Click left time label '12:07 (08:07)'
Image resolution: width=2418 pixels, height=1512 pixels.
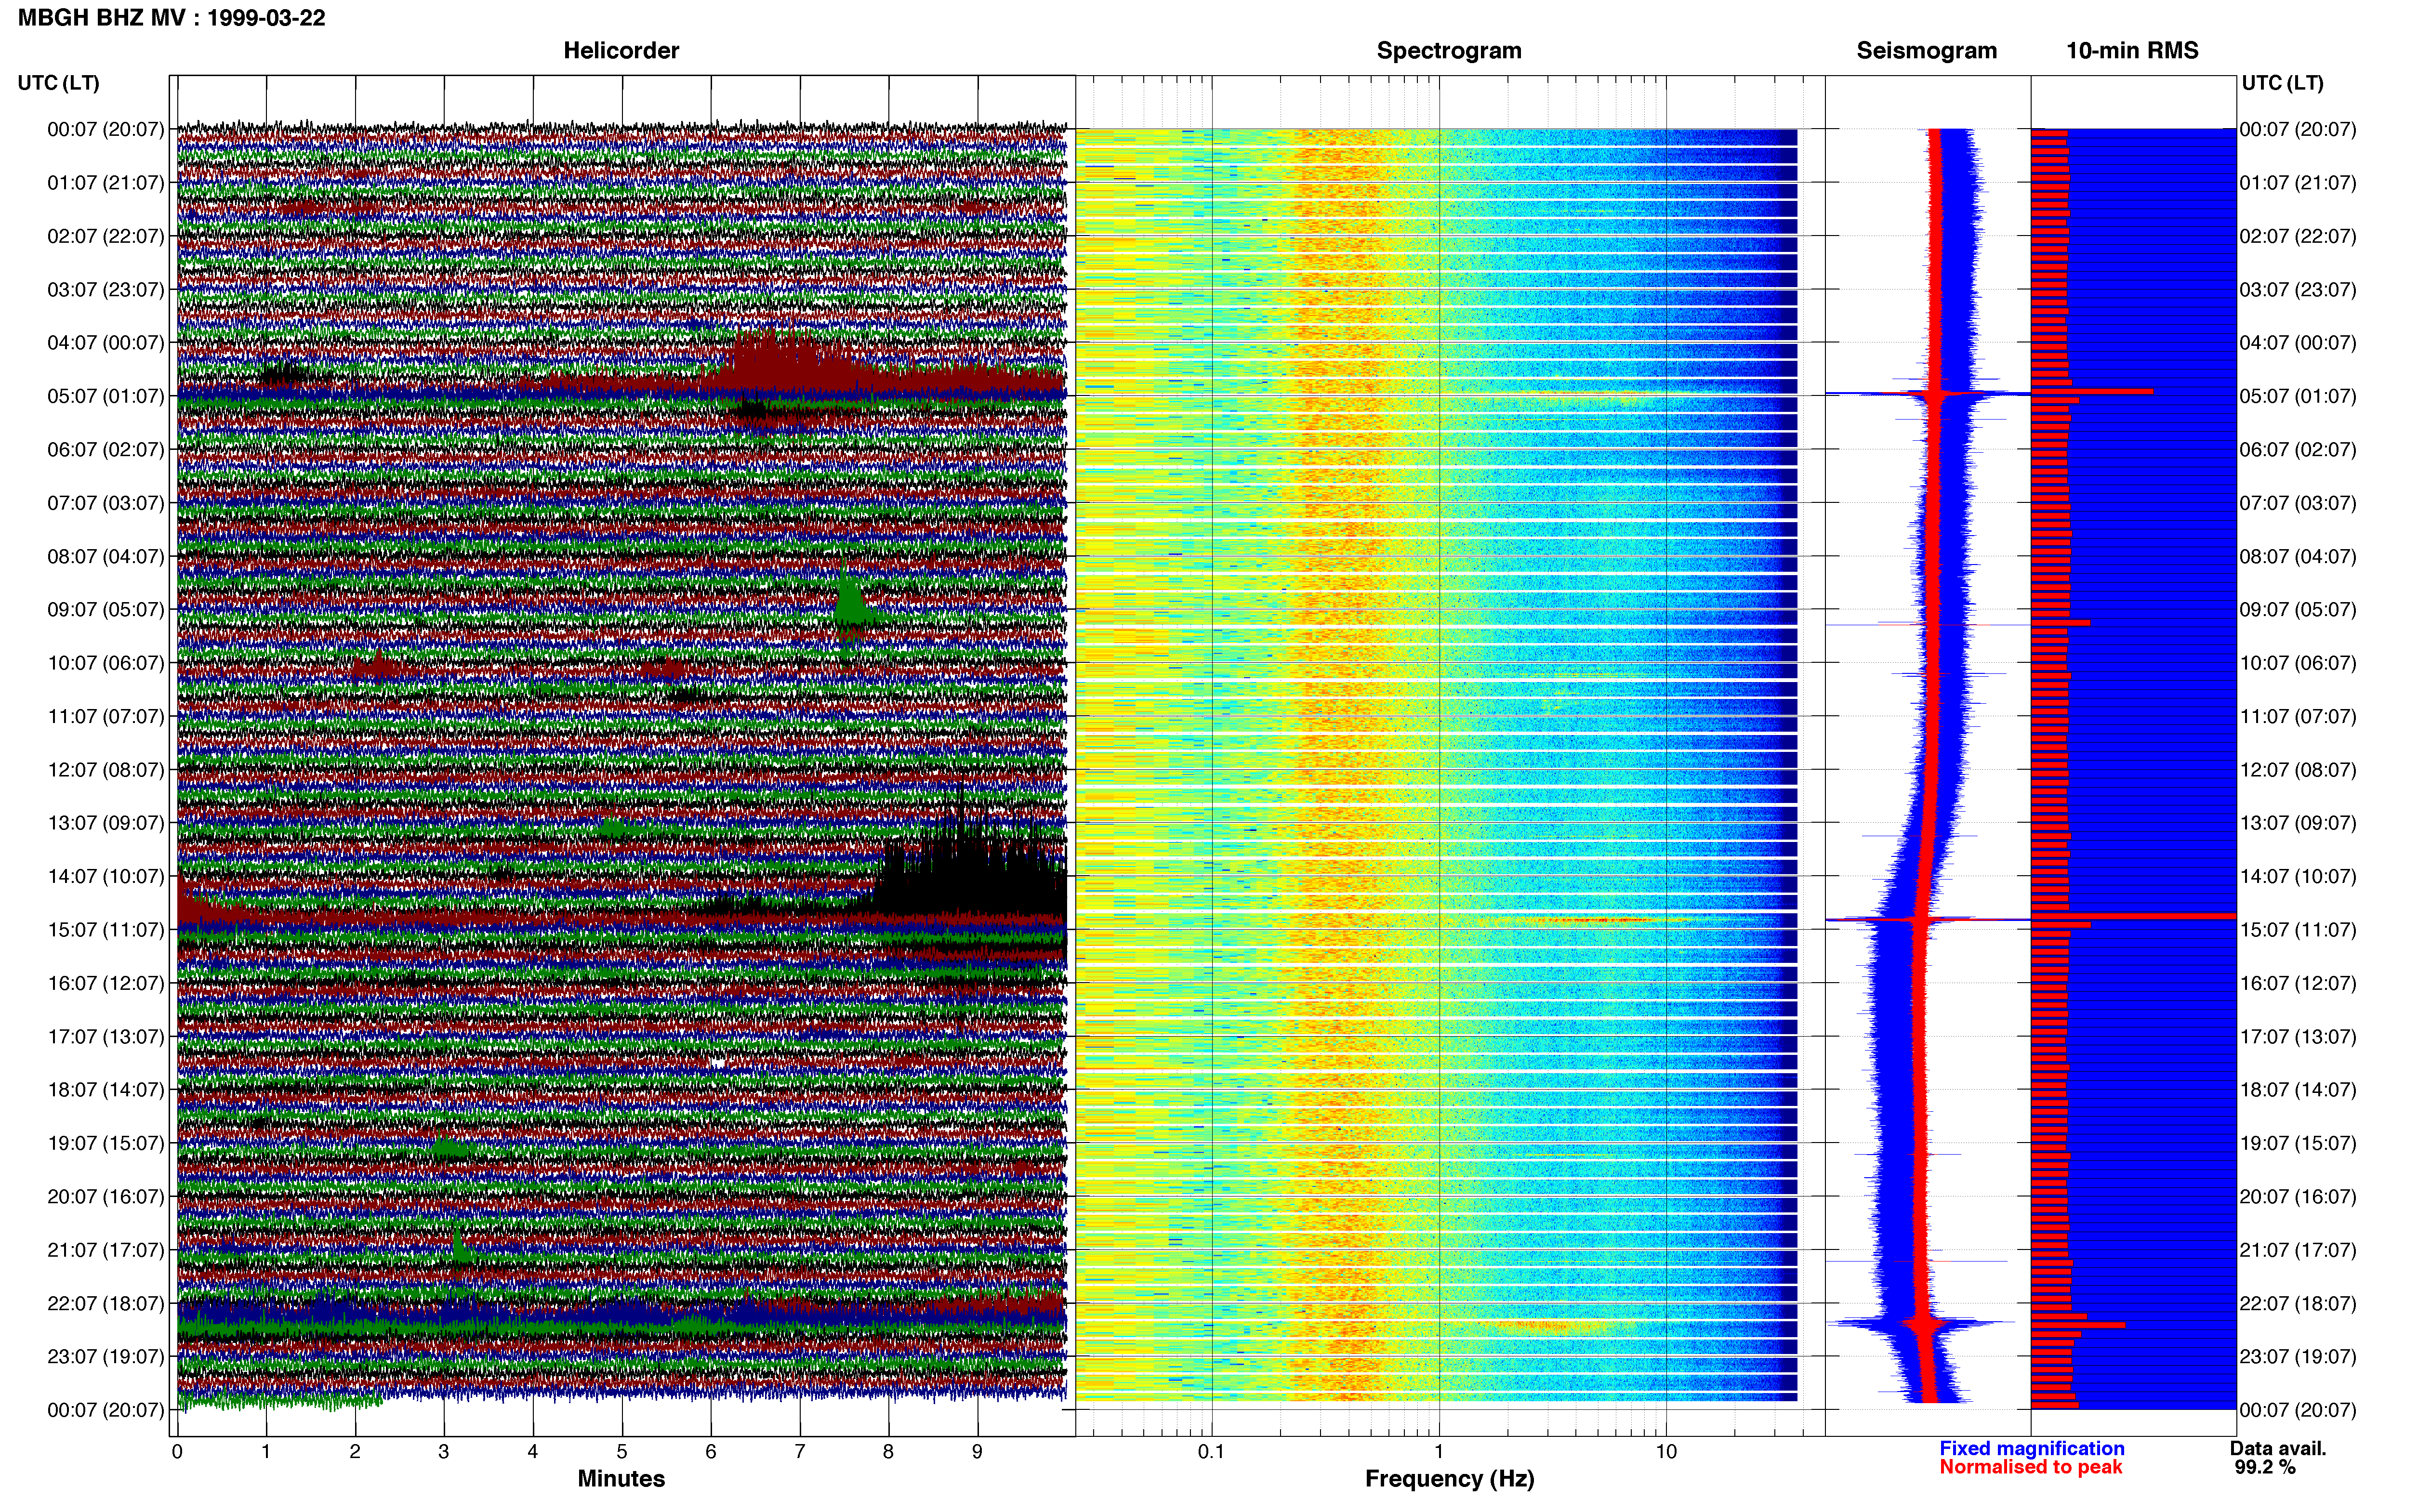[x=105, y=770]
